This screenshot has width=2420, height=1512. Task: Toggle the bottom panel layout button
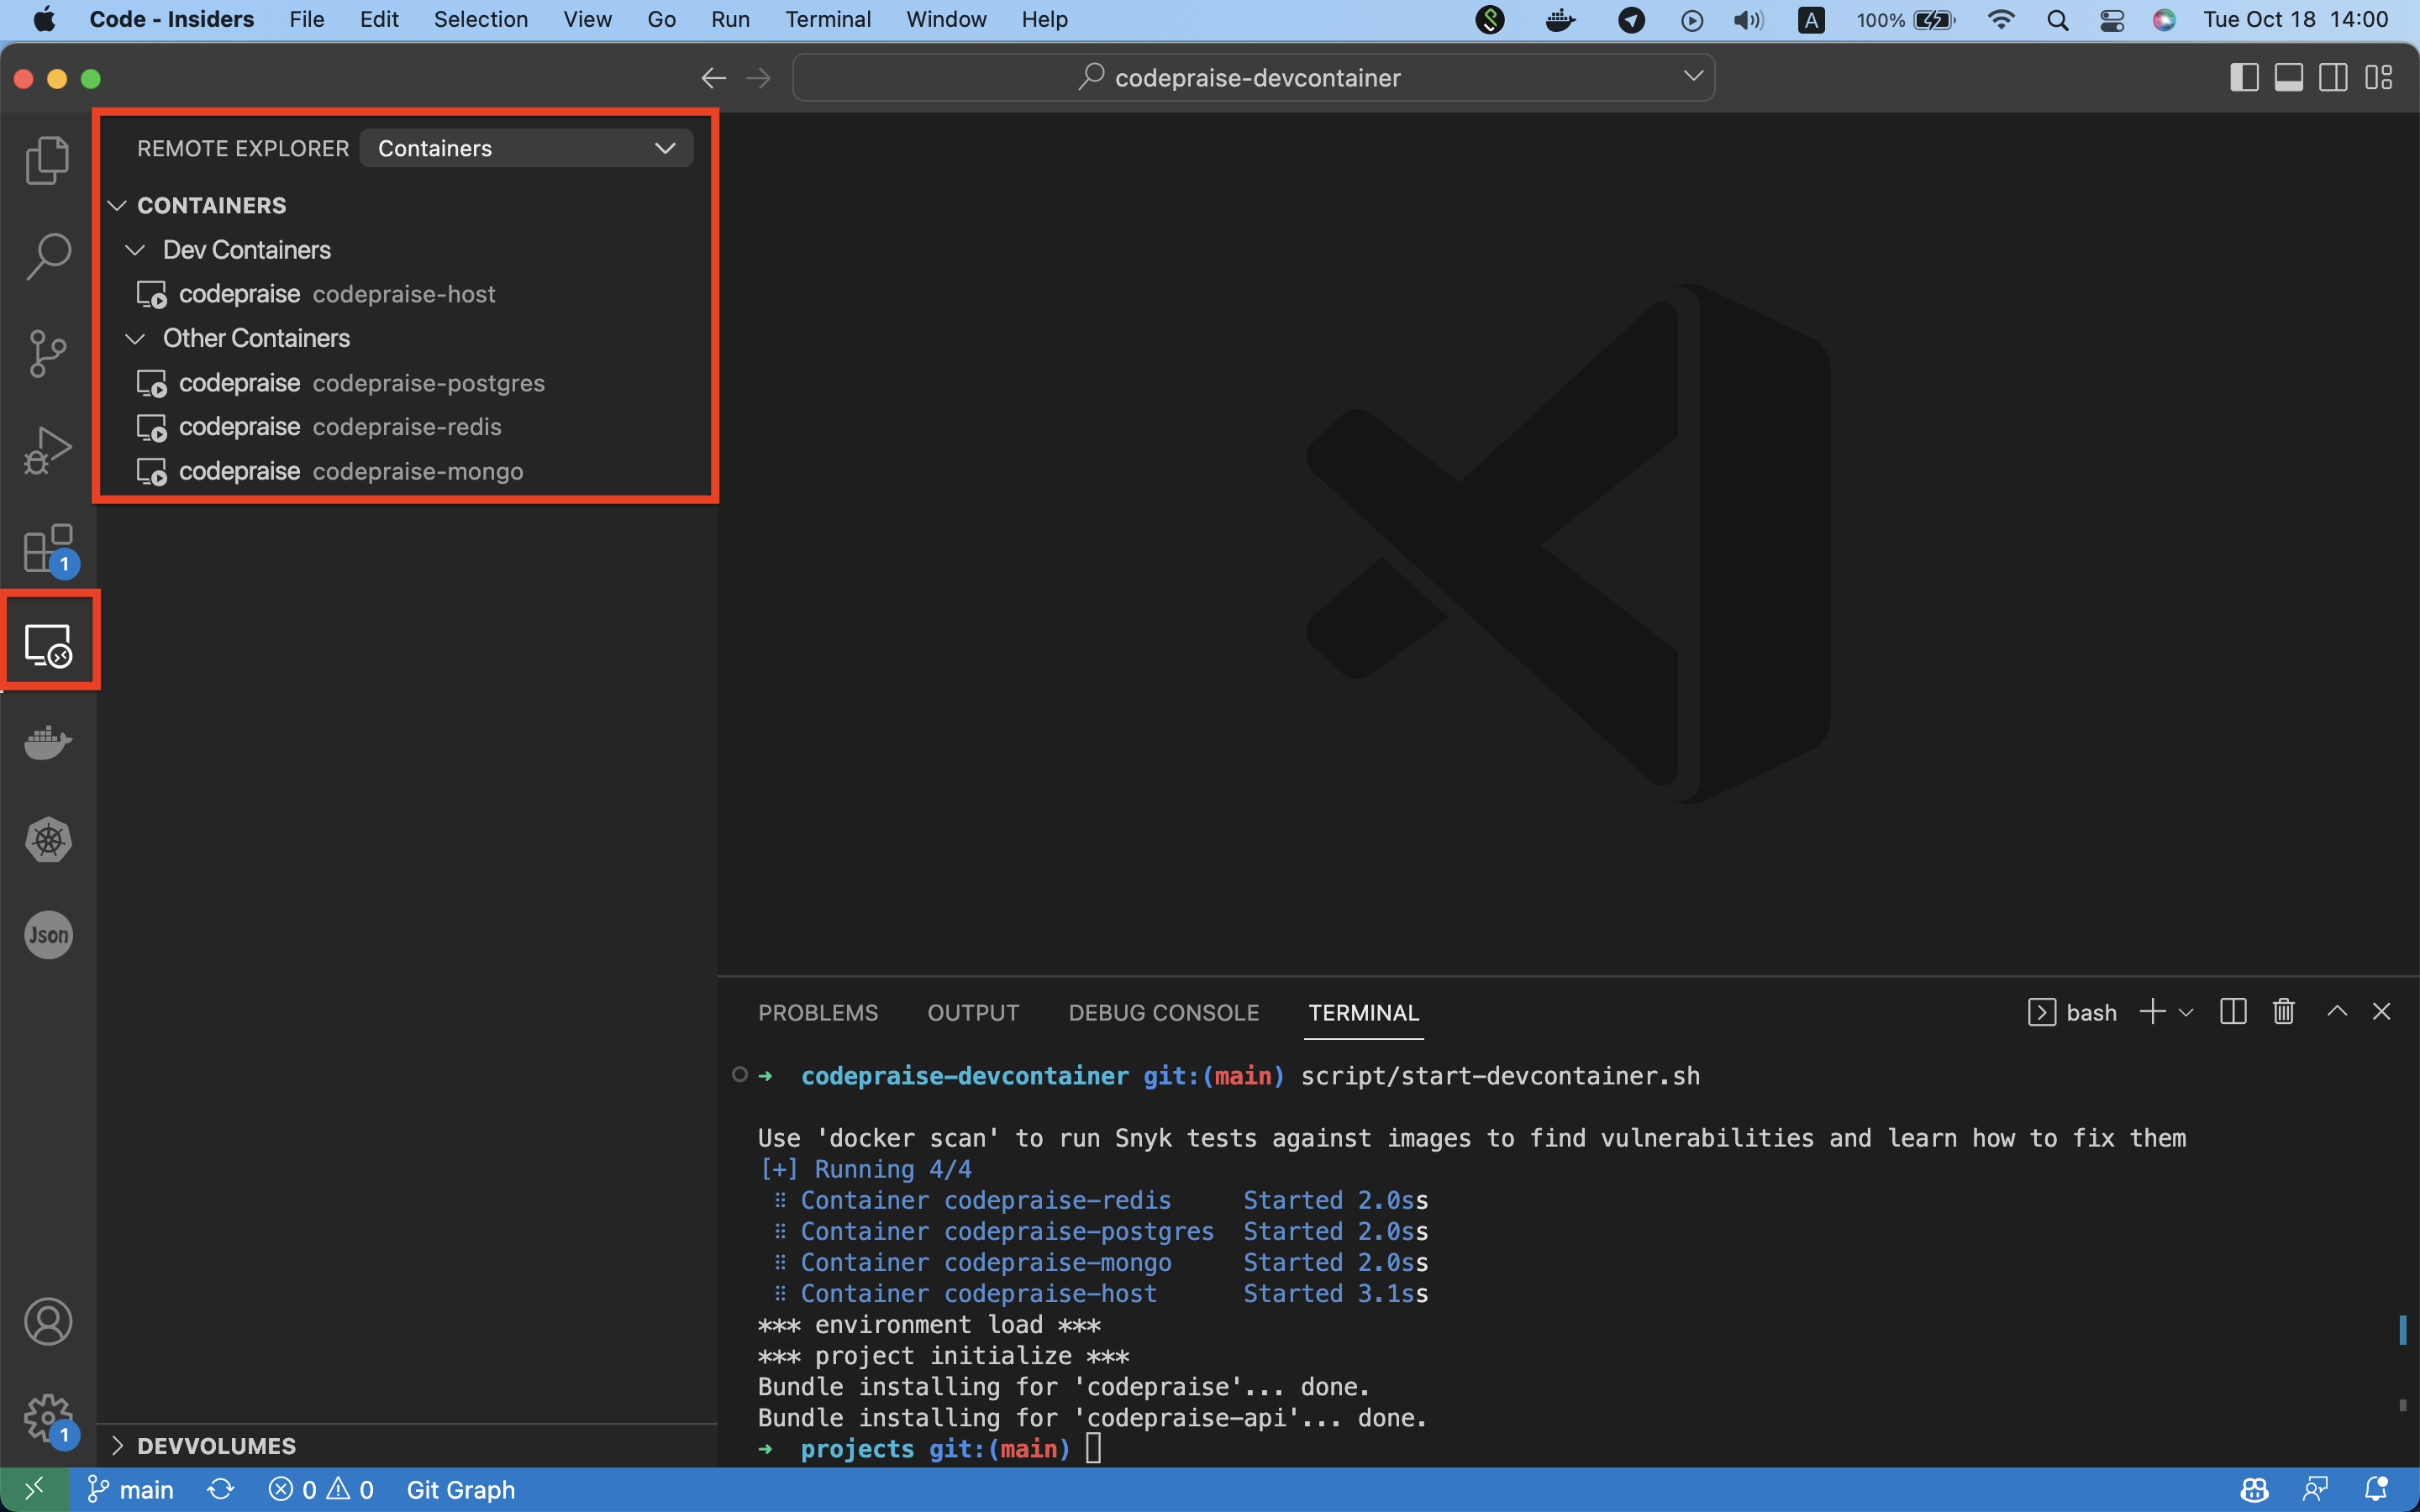(2288, 78)
